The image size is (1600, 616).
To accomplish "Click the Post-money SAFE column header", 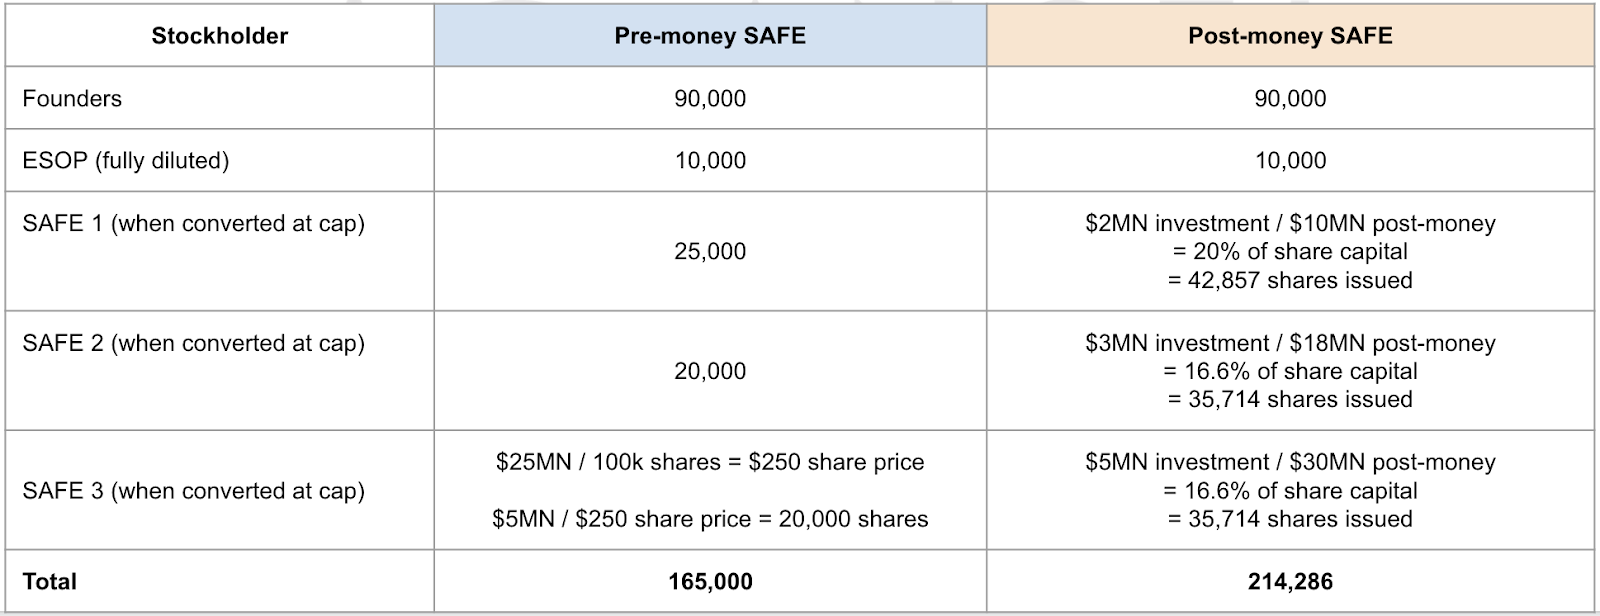I will tap(1290, 36).
